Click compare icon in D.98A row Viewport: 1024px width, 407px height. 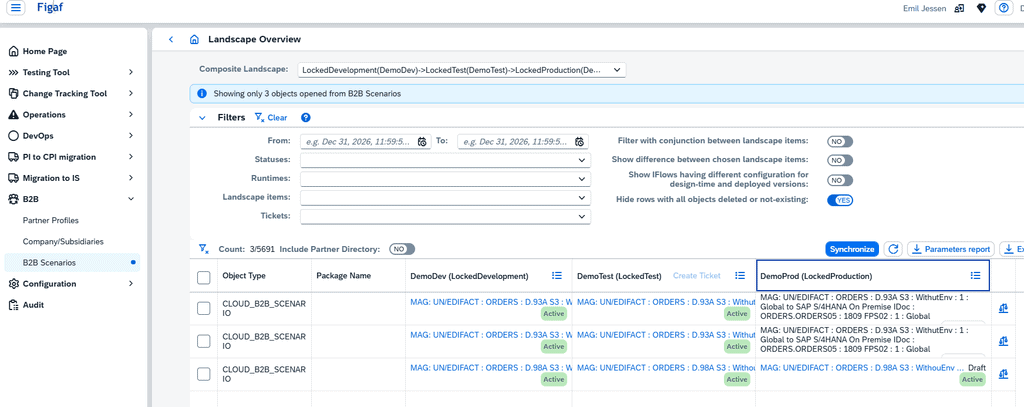tap(1003, 374)
